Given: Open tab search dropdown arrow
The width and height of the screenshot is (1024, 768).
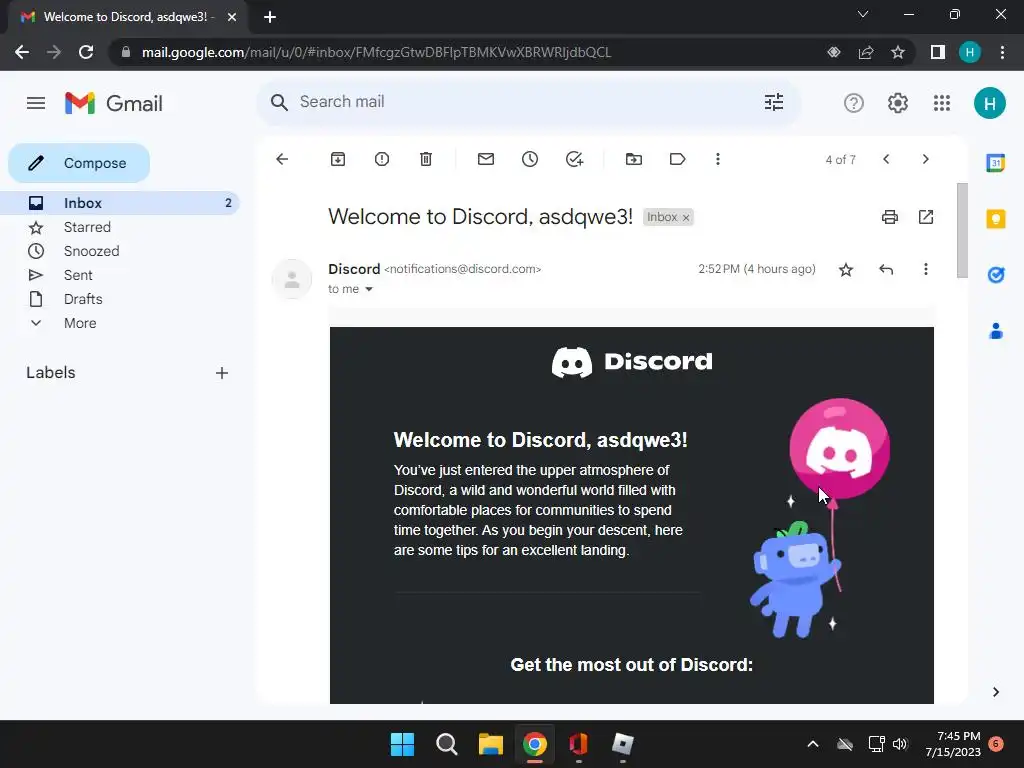Looking at the screenshot, I should coord(863,14).
